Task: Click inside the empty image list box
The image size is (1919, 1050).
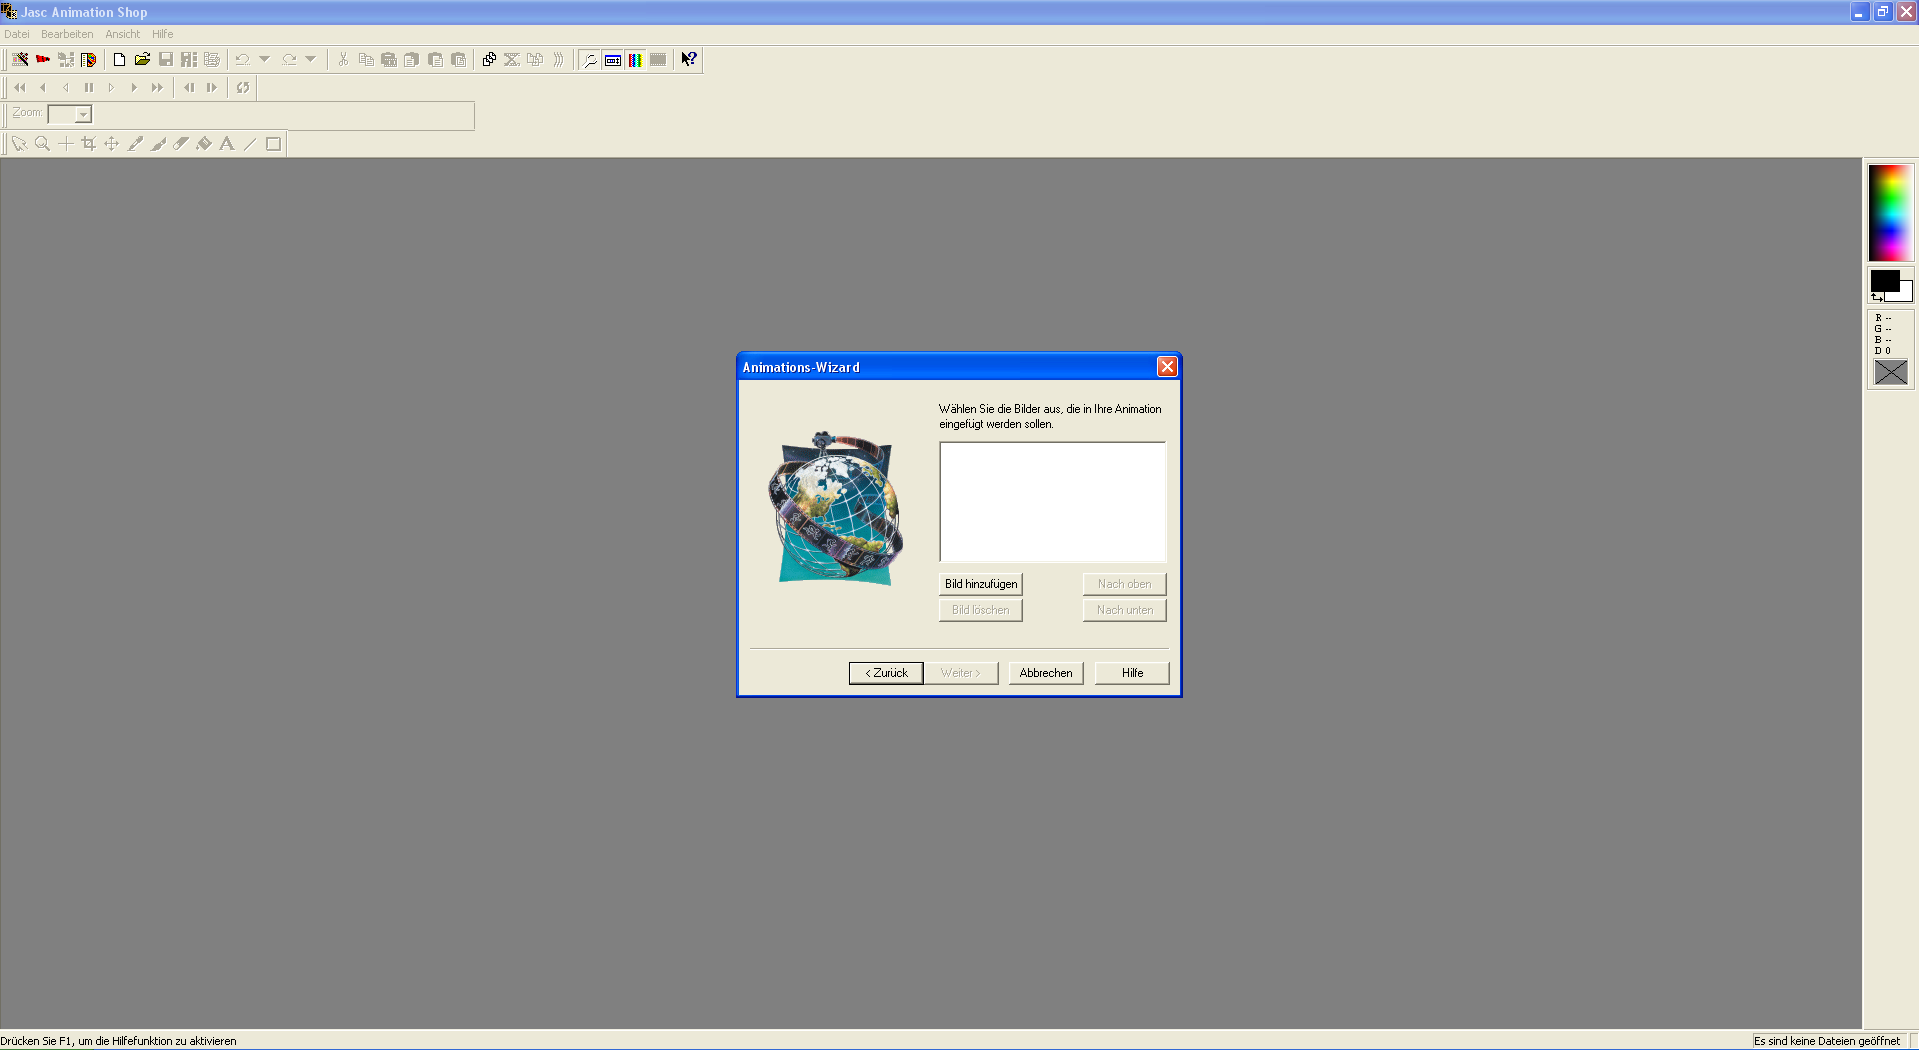Action: 1052,502
